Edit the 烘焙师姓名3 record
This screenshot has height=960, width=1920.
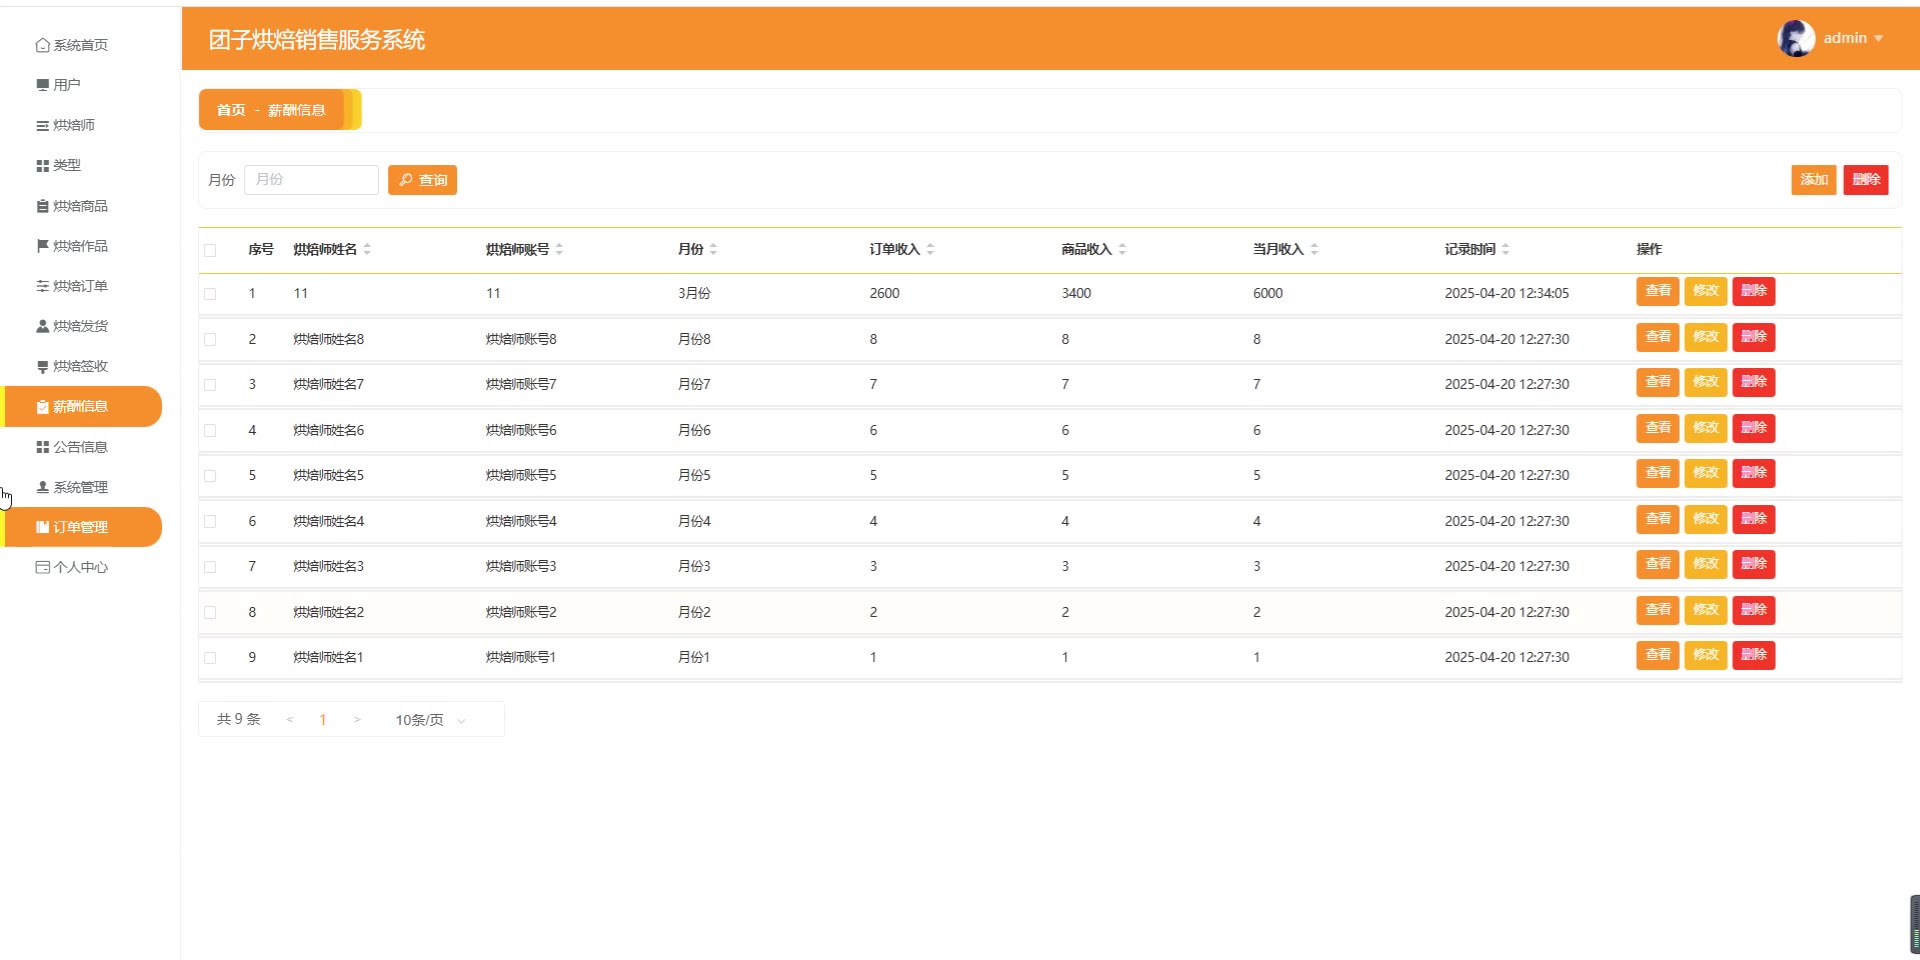point(1706,564)
